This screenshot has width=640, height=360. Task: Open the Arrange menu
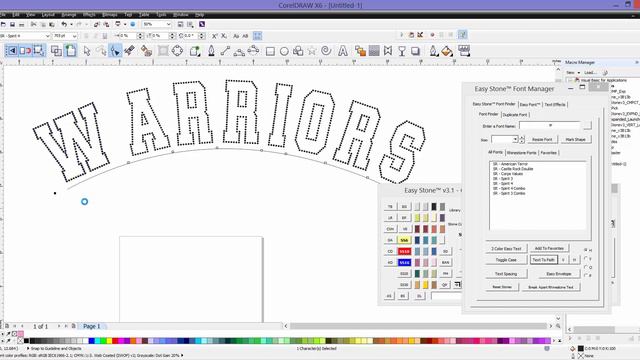point(69,15)
